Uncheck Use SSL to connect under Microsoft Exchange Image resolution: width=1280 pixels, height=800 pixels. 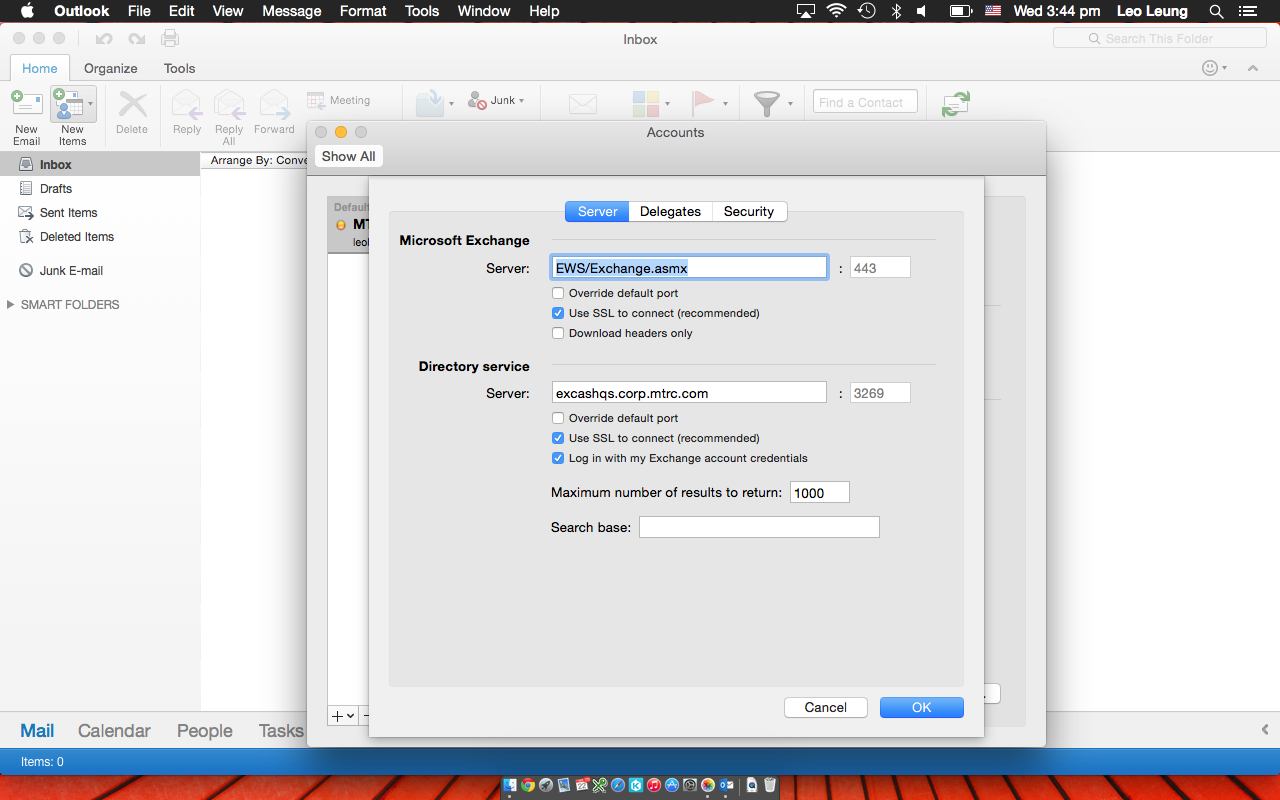pyautogui.click(x=558, y=313)
